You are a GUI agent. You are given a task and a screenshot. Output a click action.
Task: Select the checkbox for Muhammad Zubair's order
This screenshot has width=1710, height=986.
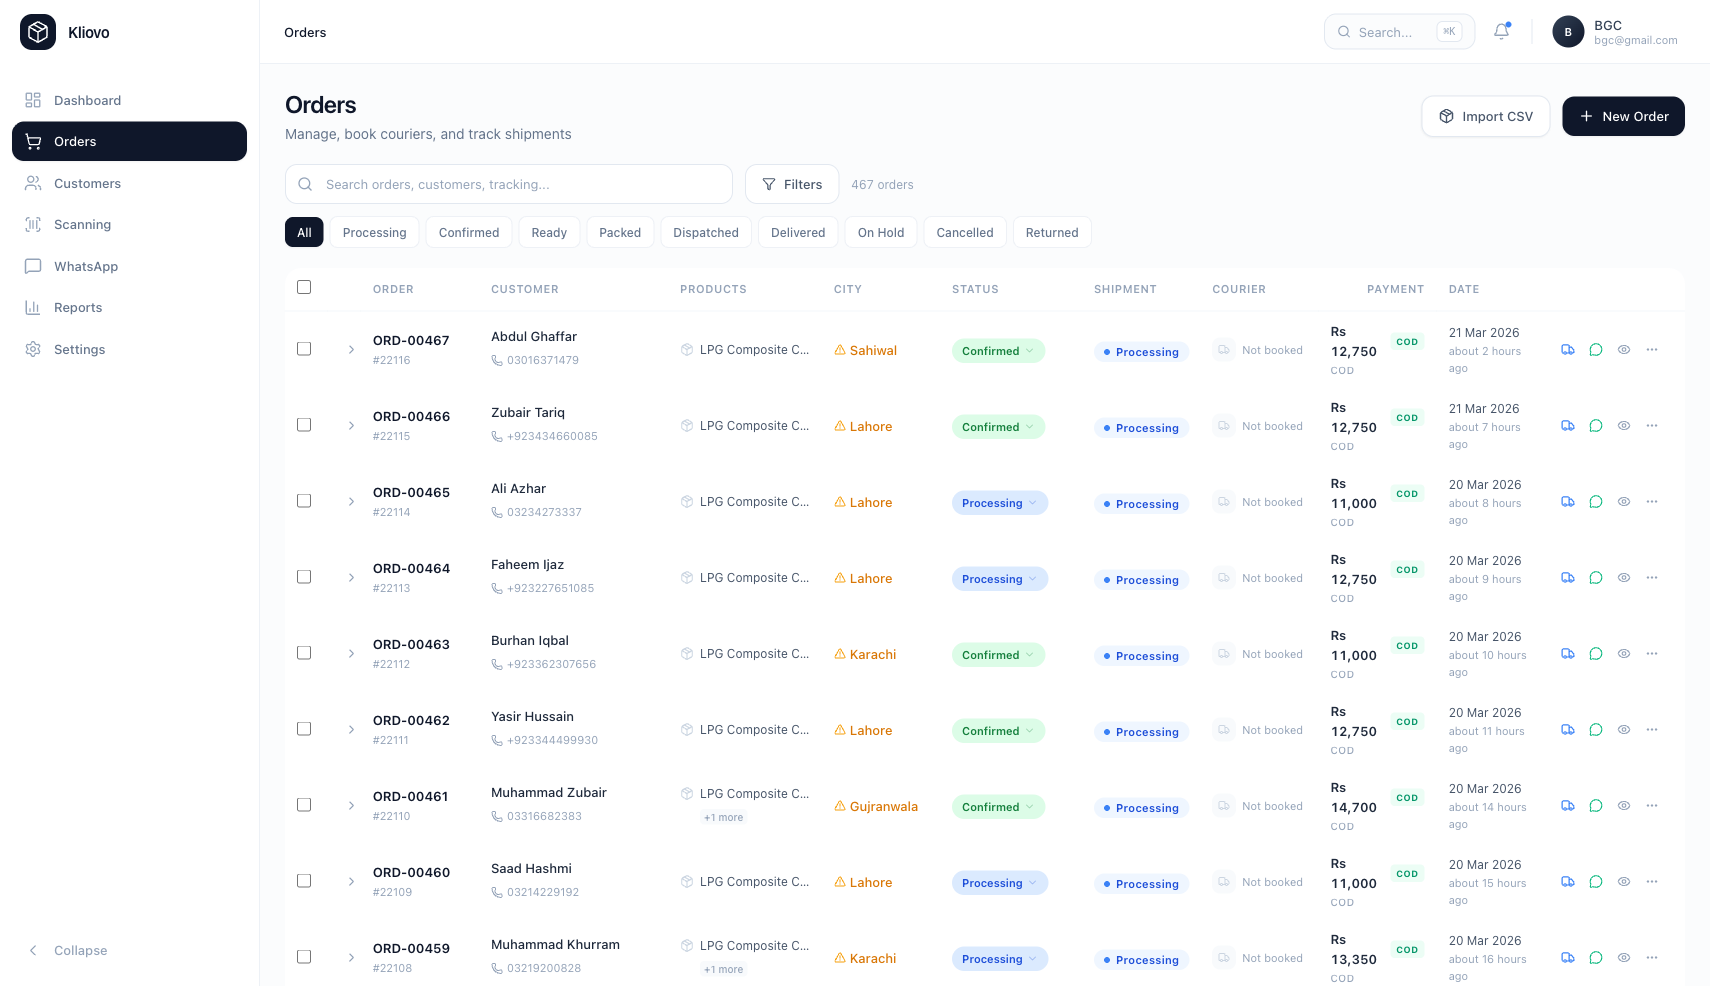pyautogui.click(x=304, y=805)
